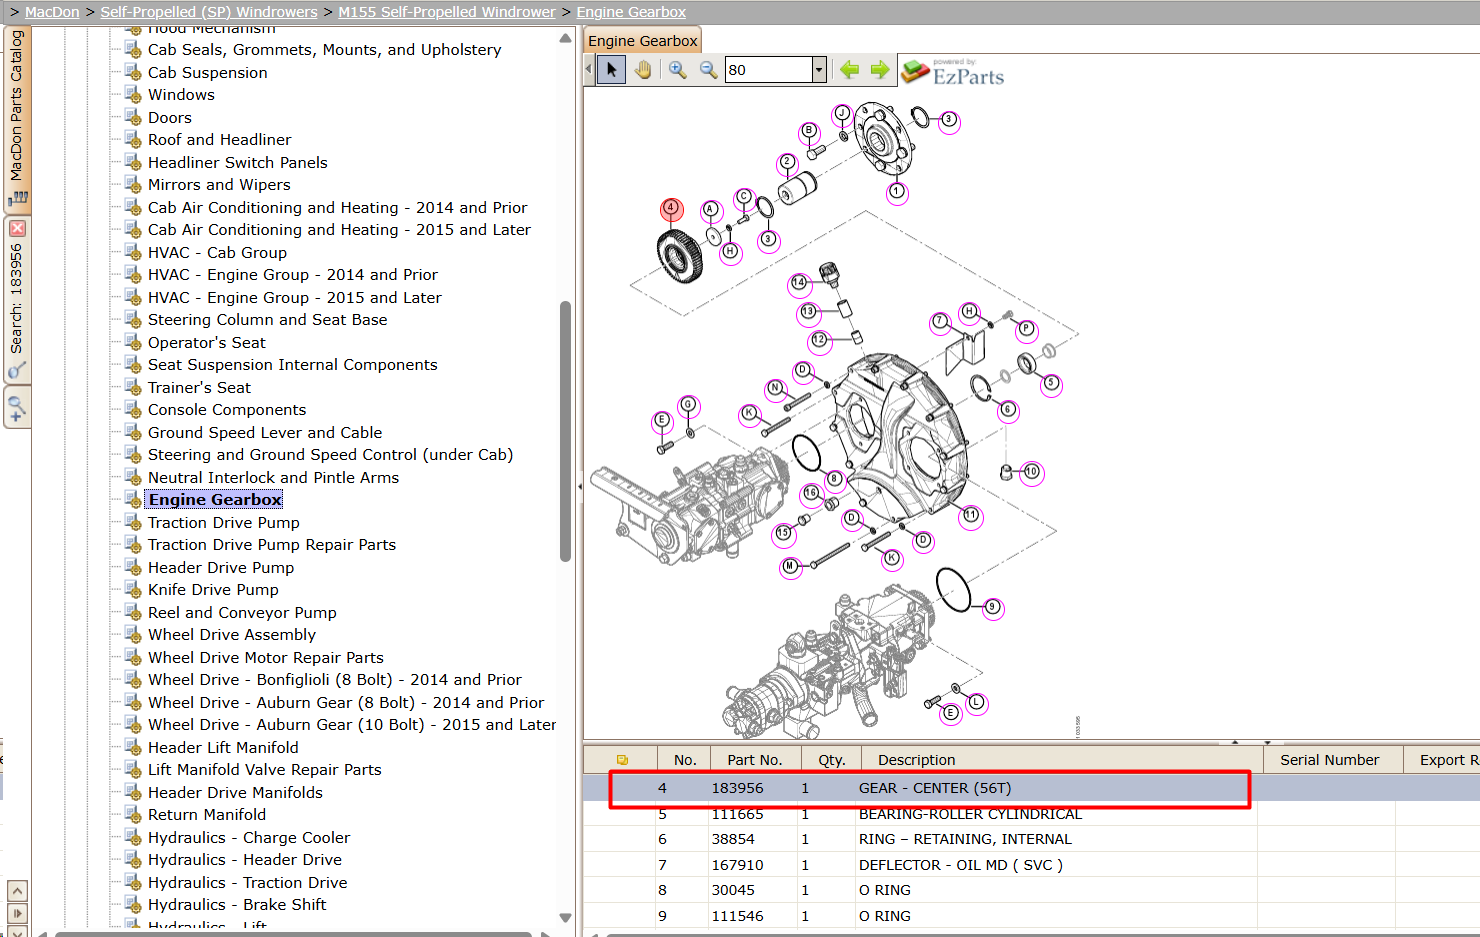Select the arrow pointer tool
1480x937 pixels.
[x=611, y=70]
